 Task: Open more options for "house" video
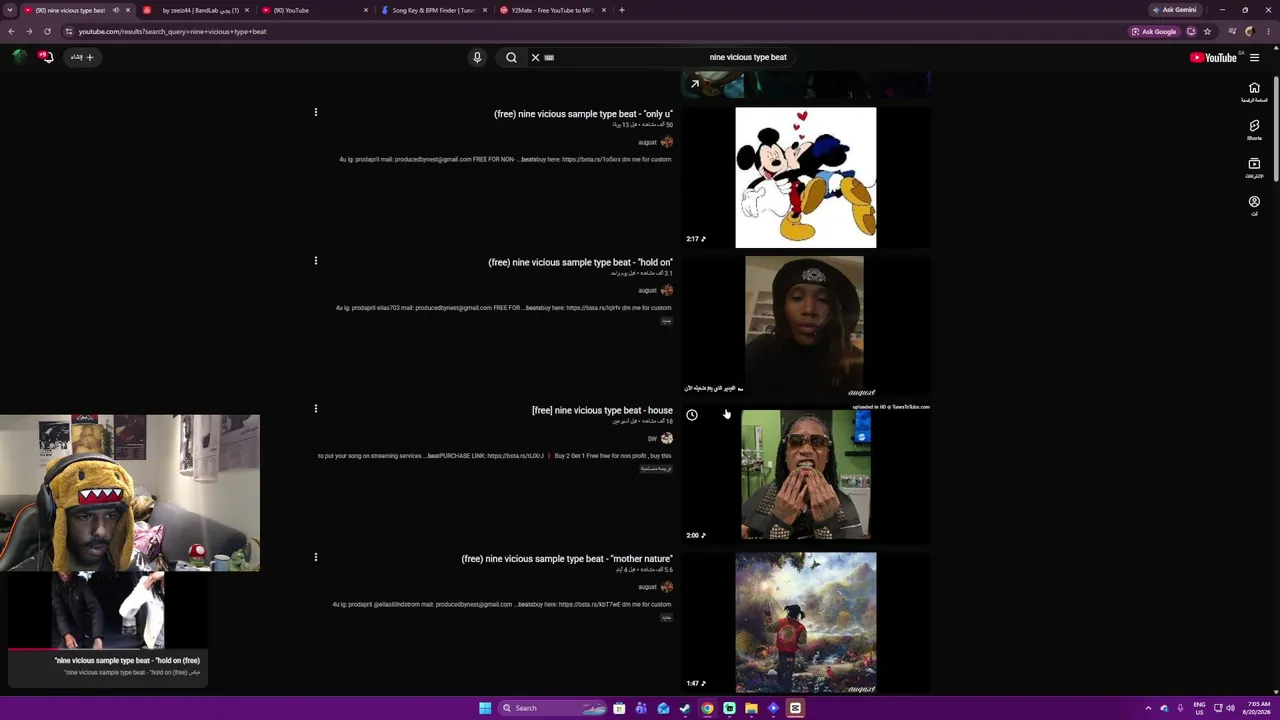[316, 409]
